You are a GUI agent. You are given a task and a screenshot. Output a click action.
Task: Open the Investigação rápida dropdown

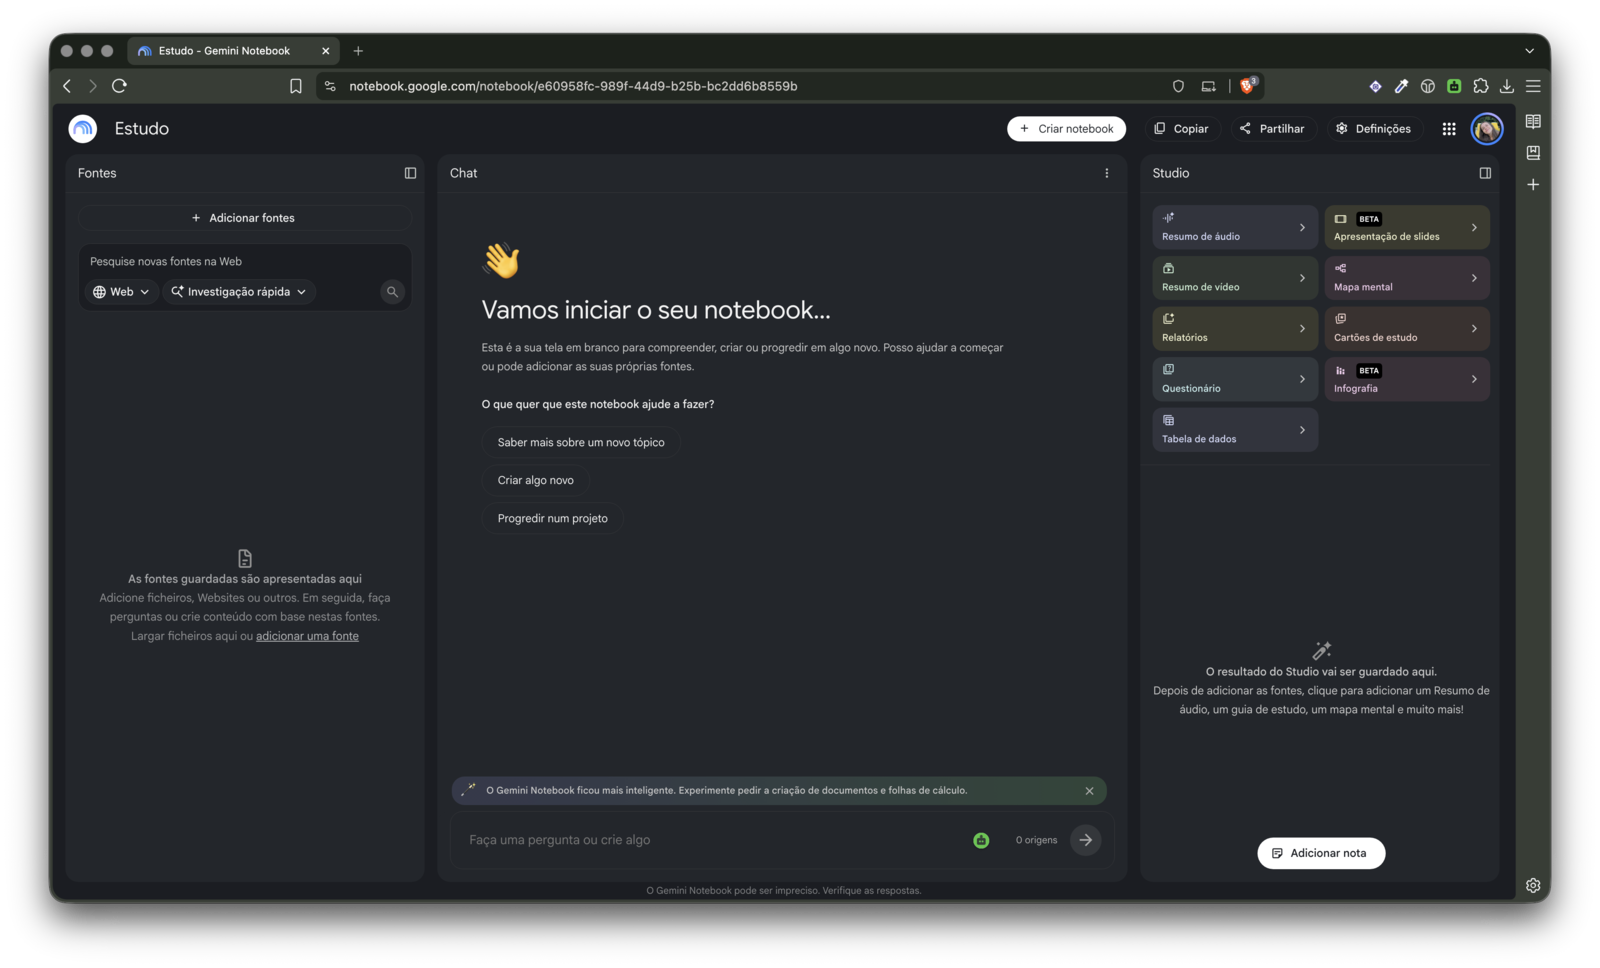(x=239, y=292)
